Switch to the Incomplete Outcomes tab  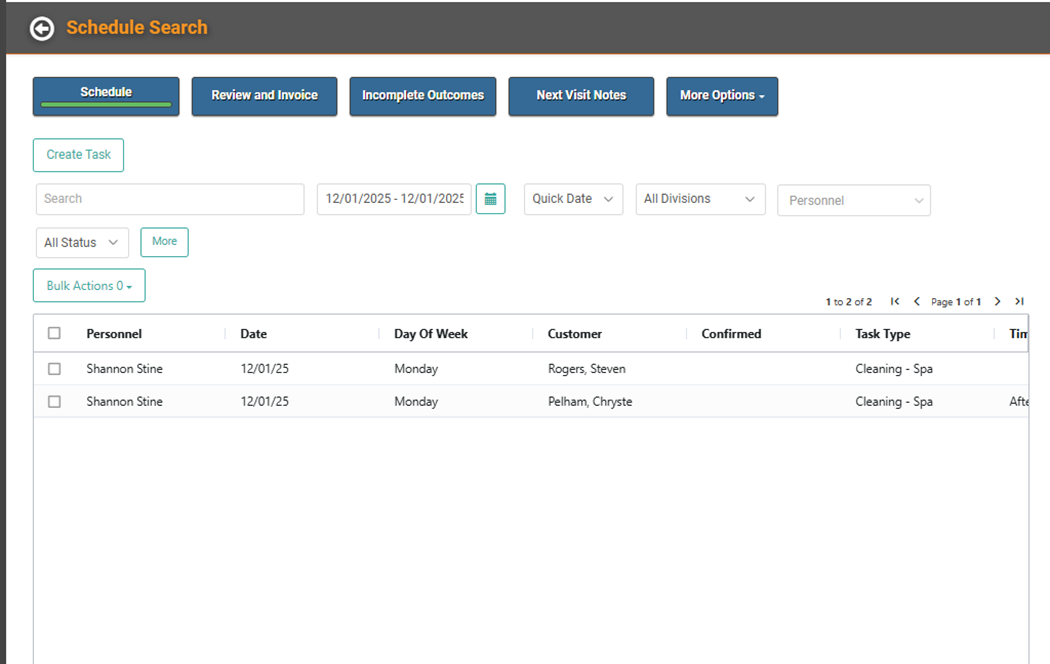click(422, 96)
